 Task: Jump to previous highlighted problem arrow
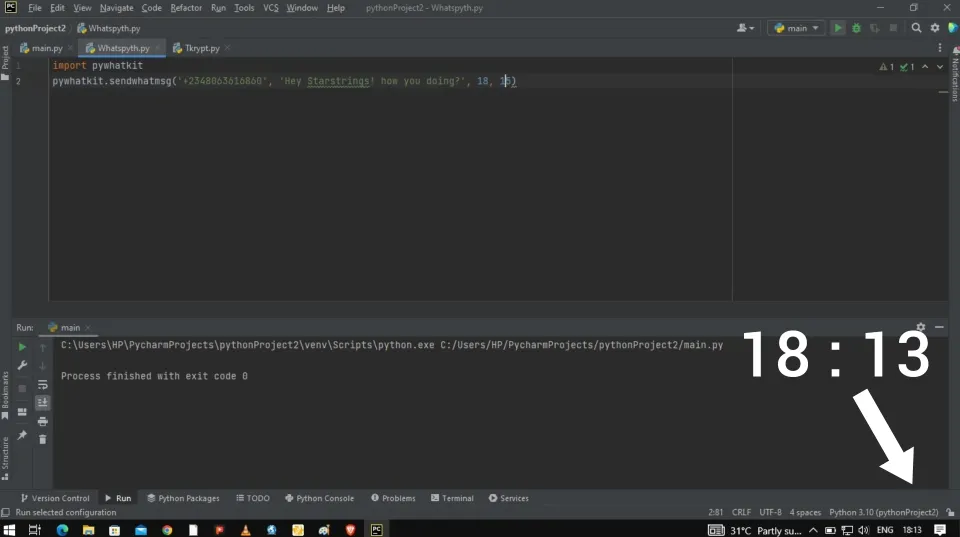point(925,67)
